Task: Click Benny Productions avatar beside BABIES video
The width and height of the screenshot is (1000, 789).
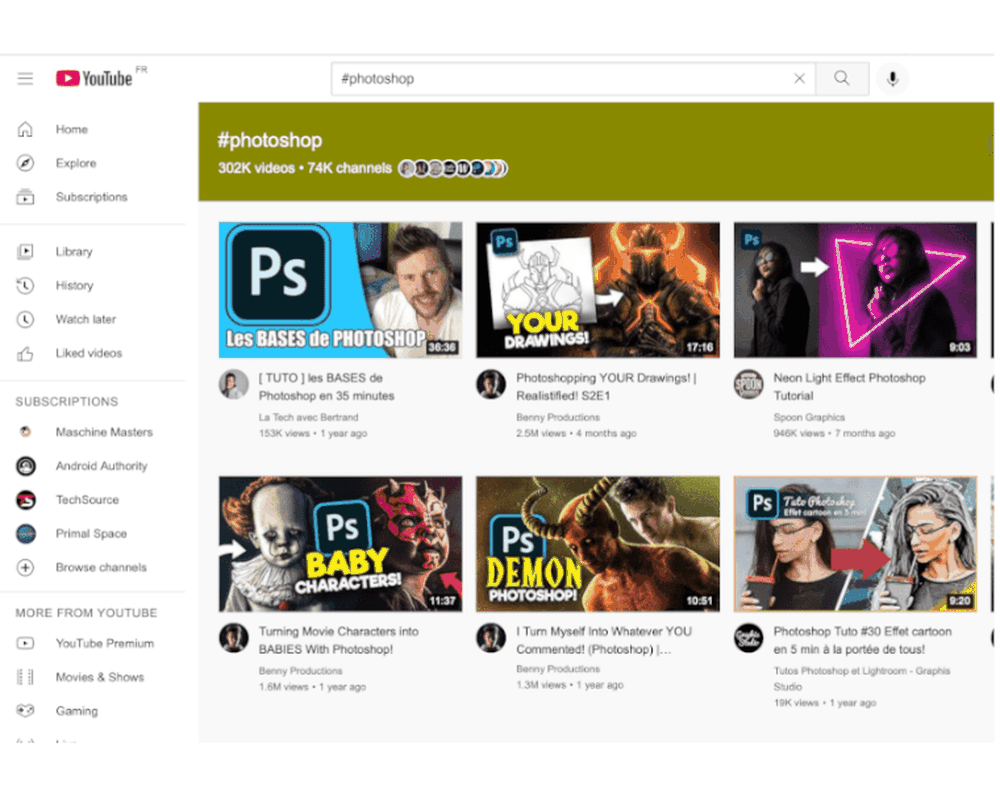Action: 234,638
